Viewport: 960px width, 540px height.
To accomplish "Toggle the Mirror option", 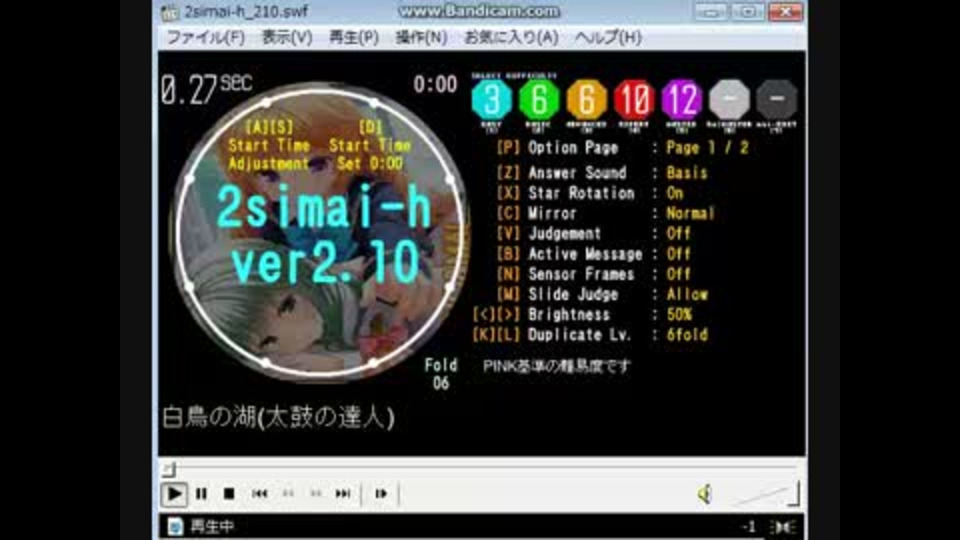I will (605, 213).
